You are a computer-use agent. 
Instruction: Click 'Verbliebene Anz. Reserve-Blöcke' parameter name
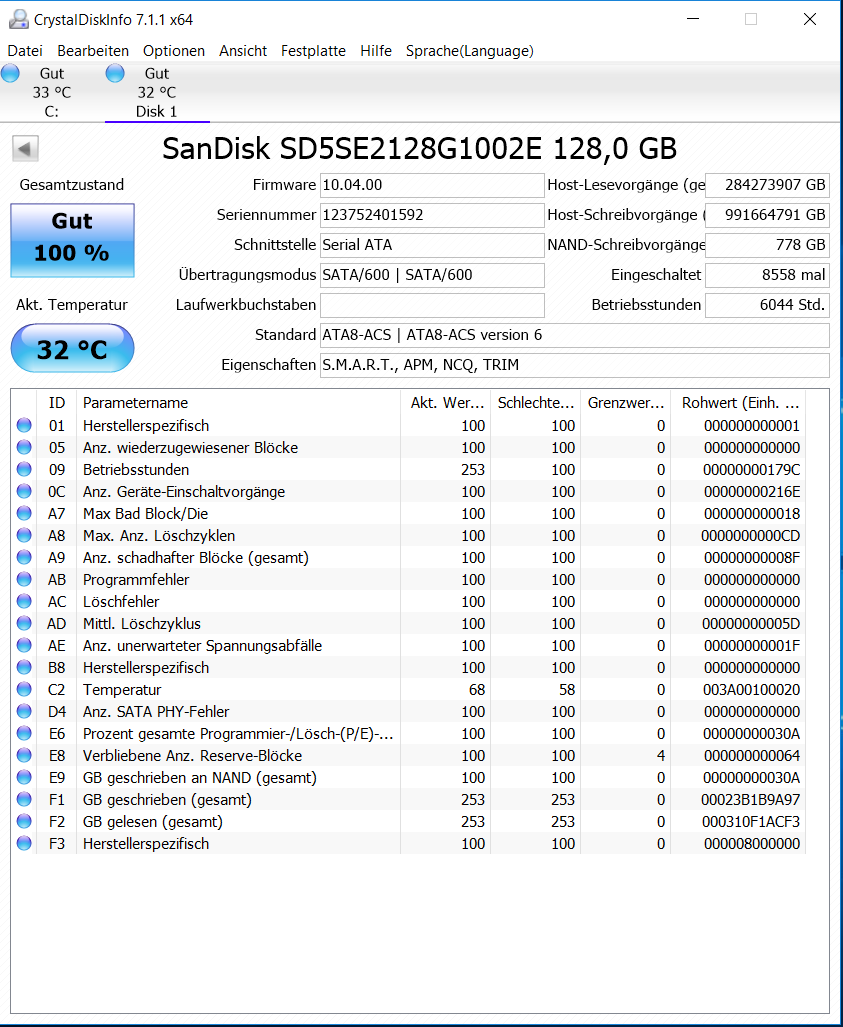193,756
